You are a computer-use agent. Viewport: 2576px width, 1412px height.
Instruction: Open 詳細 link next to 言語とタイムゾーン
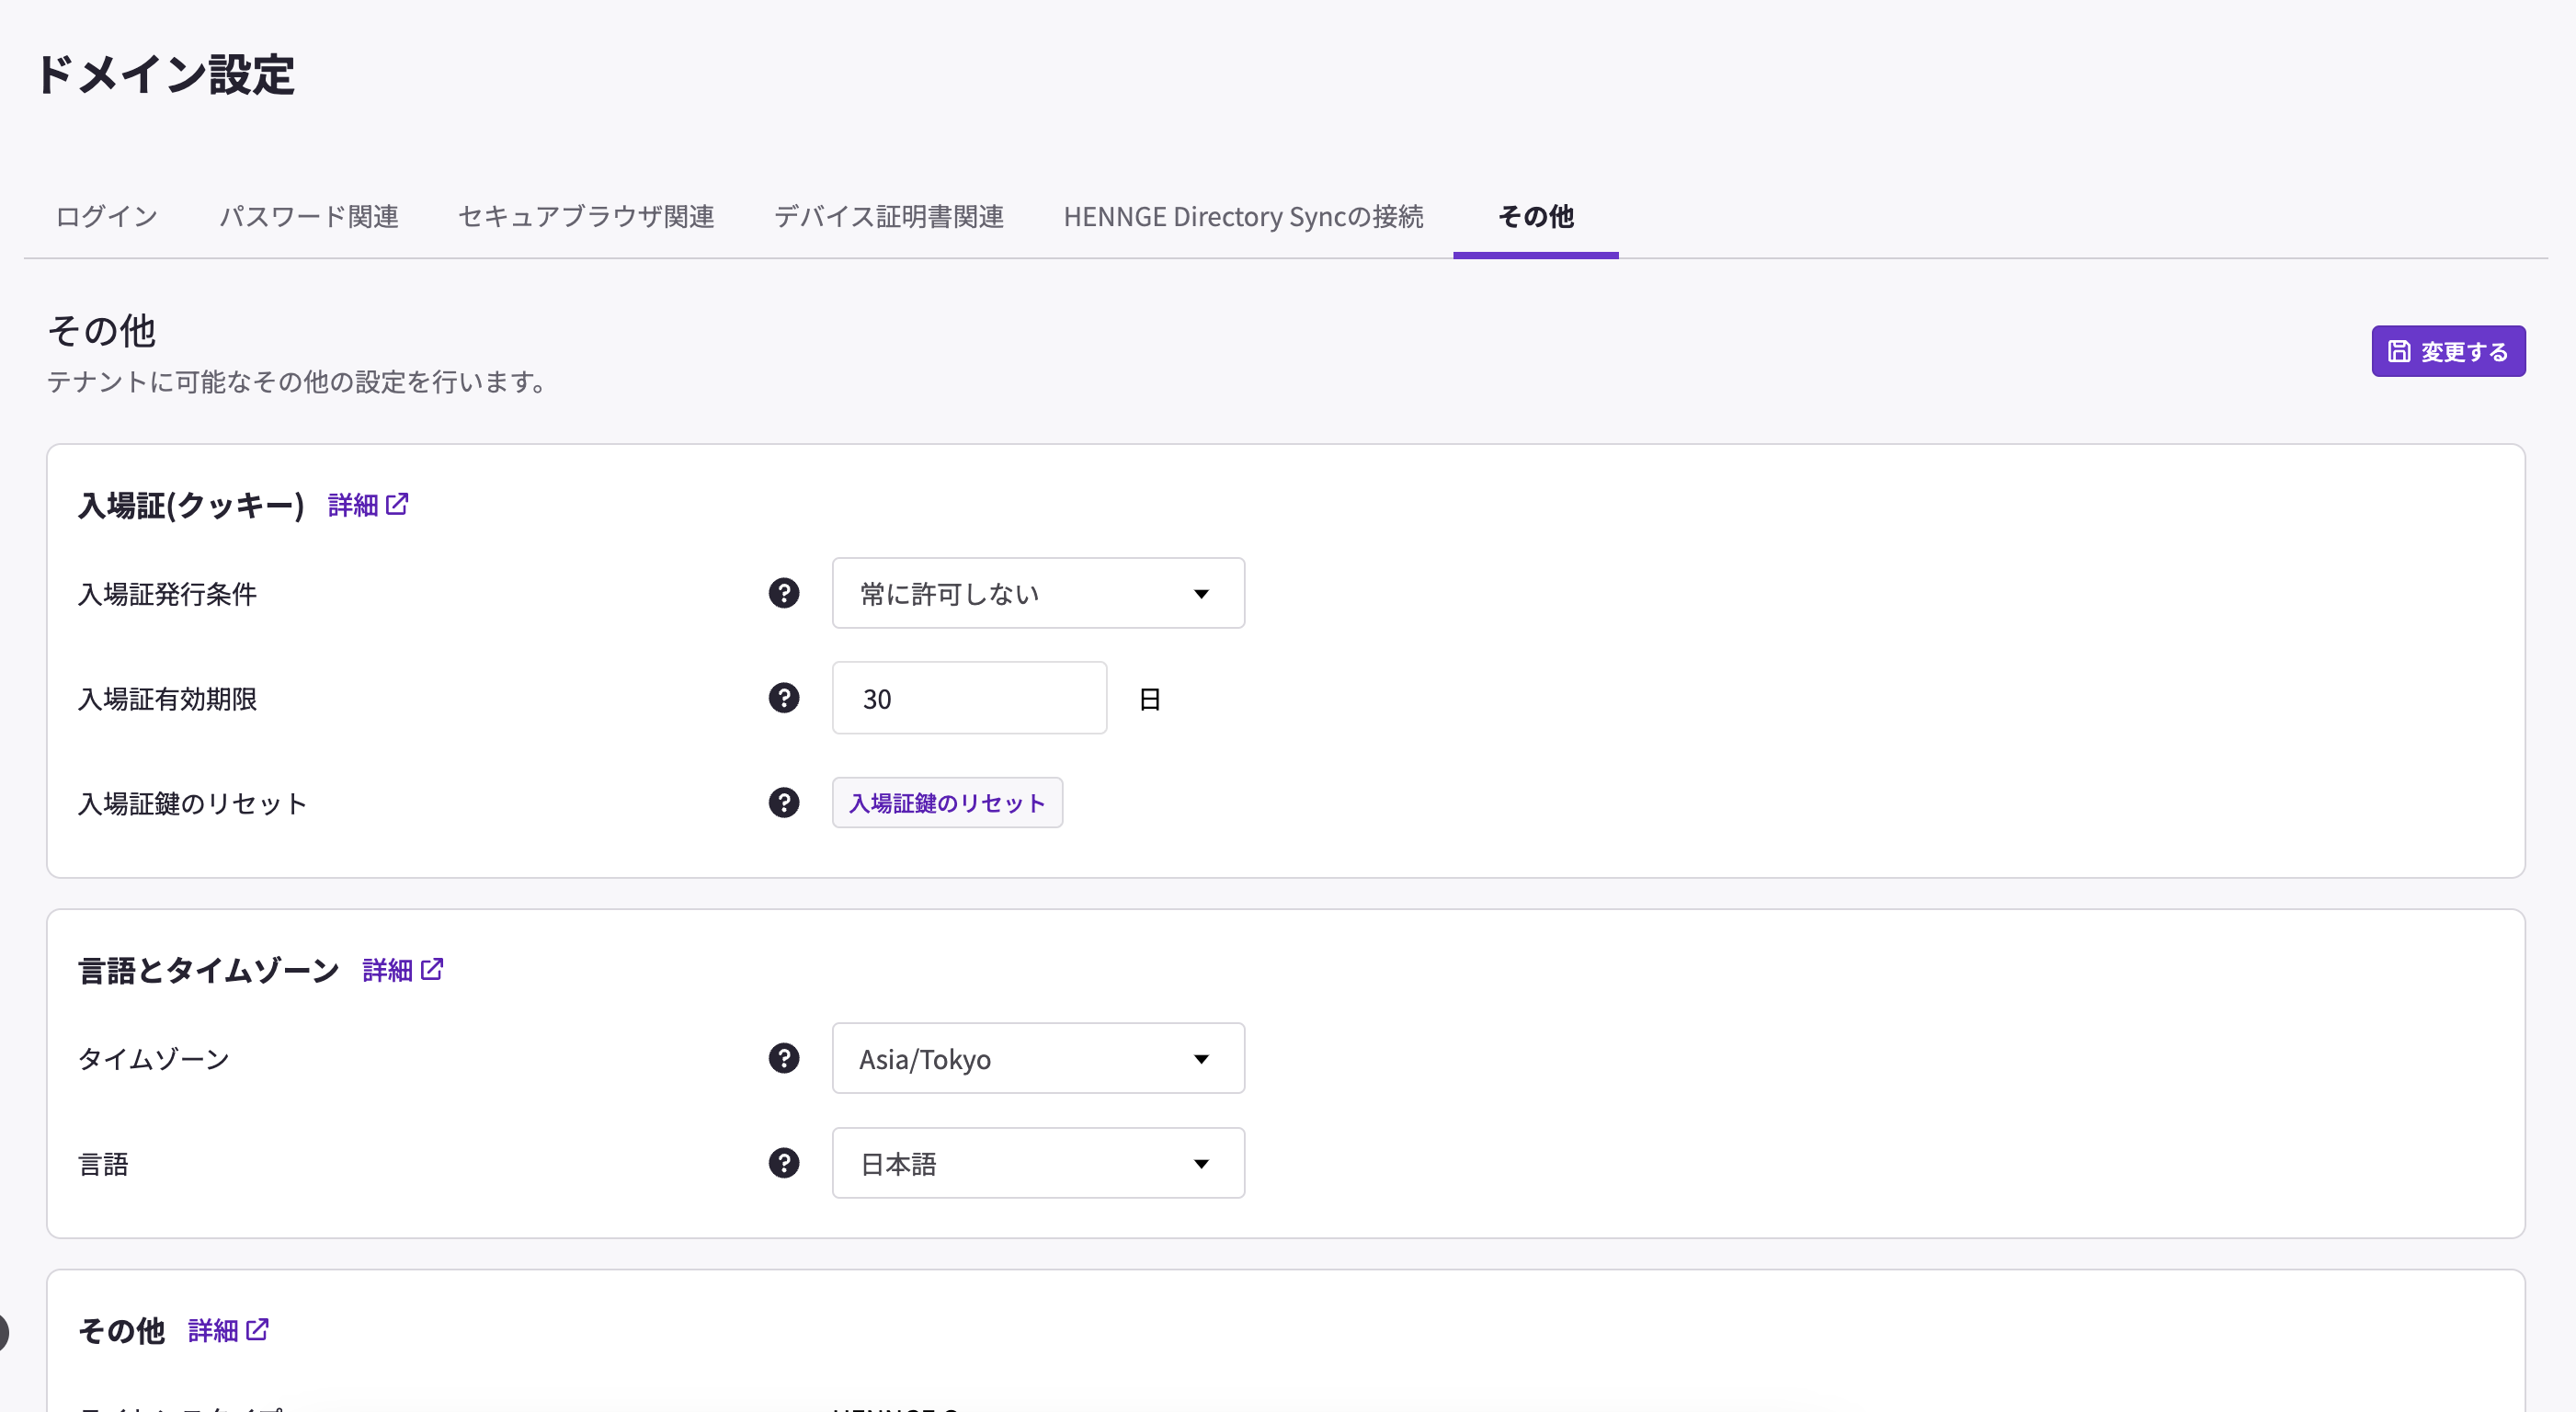coord(403,970)
